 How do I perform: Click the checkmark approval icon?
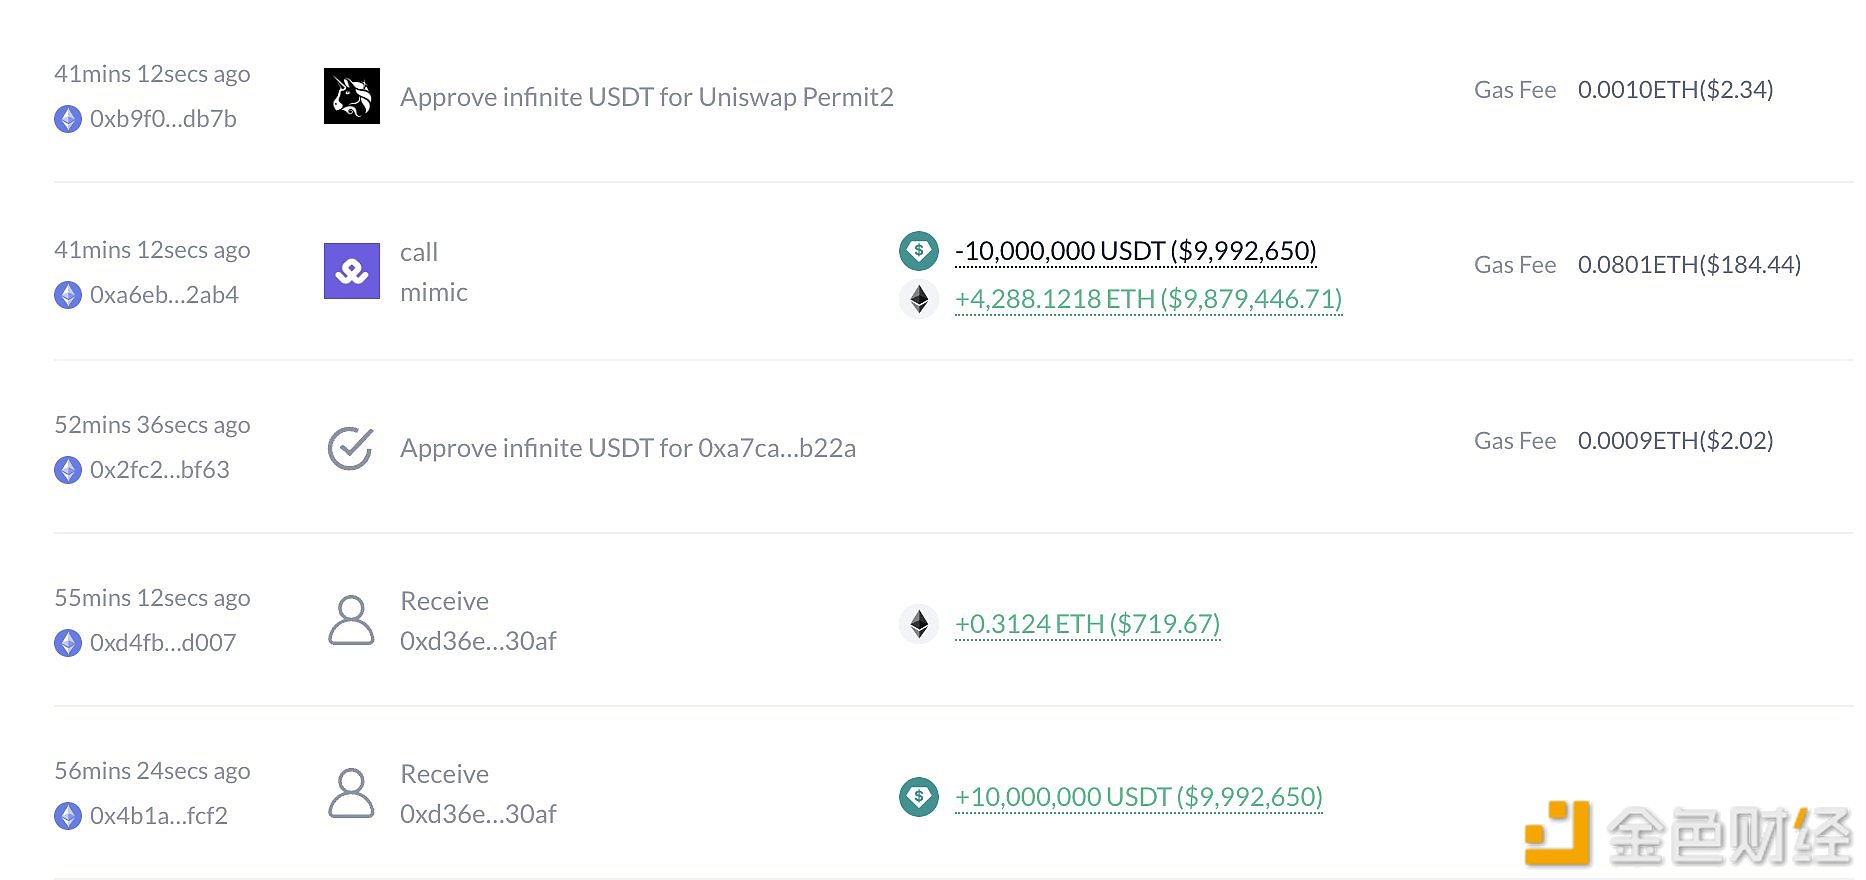[351, 448]
